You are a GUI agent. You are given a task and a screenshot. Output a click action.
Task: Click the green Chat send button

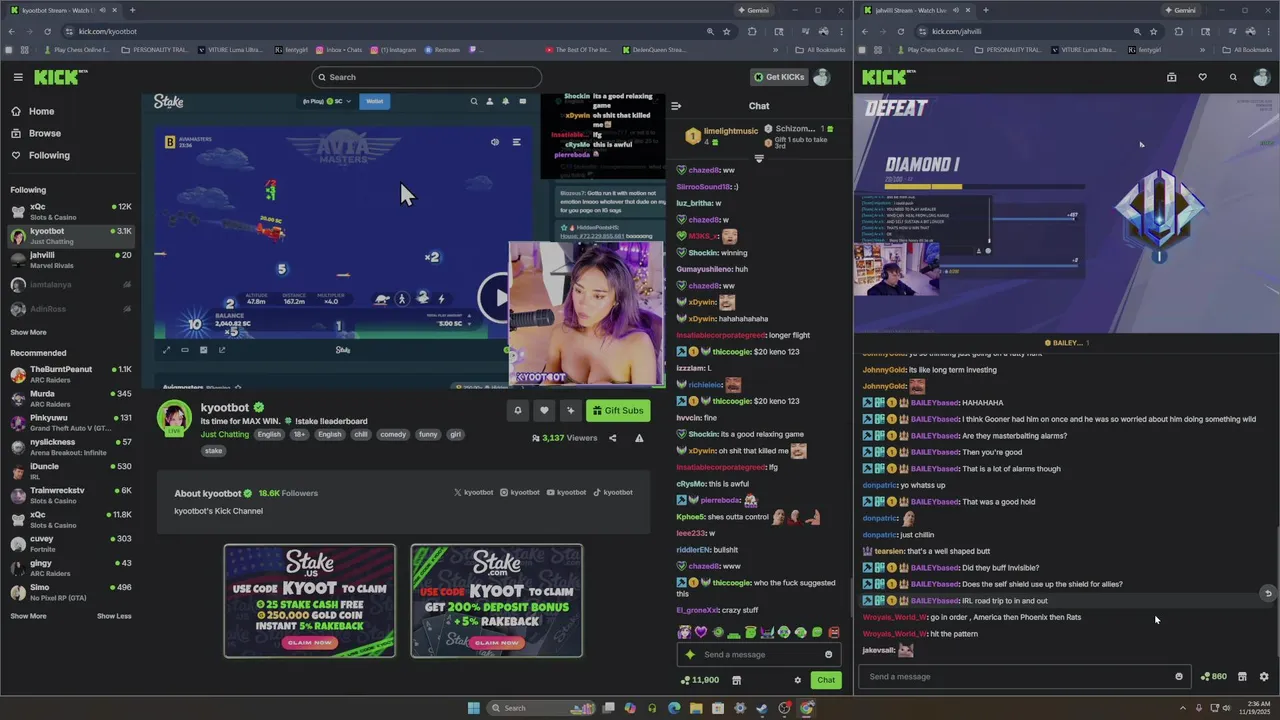pos(825,680)
